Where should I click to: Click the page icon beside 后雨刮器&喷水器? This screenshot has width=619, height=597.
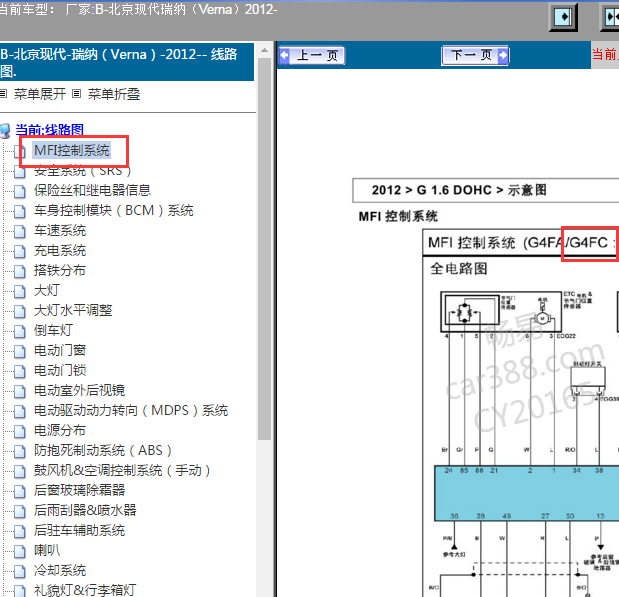tap(19, 511)
